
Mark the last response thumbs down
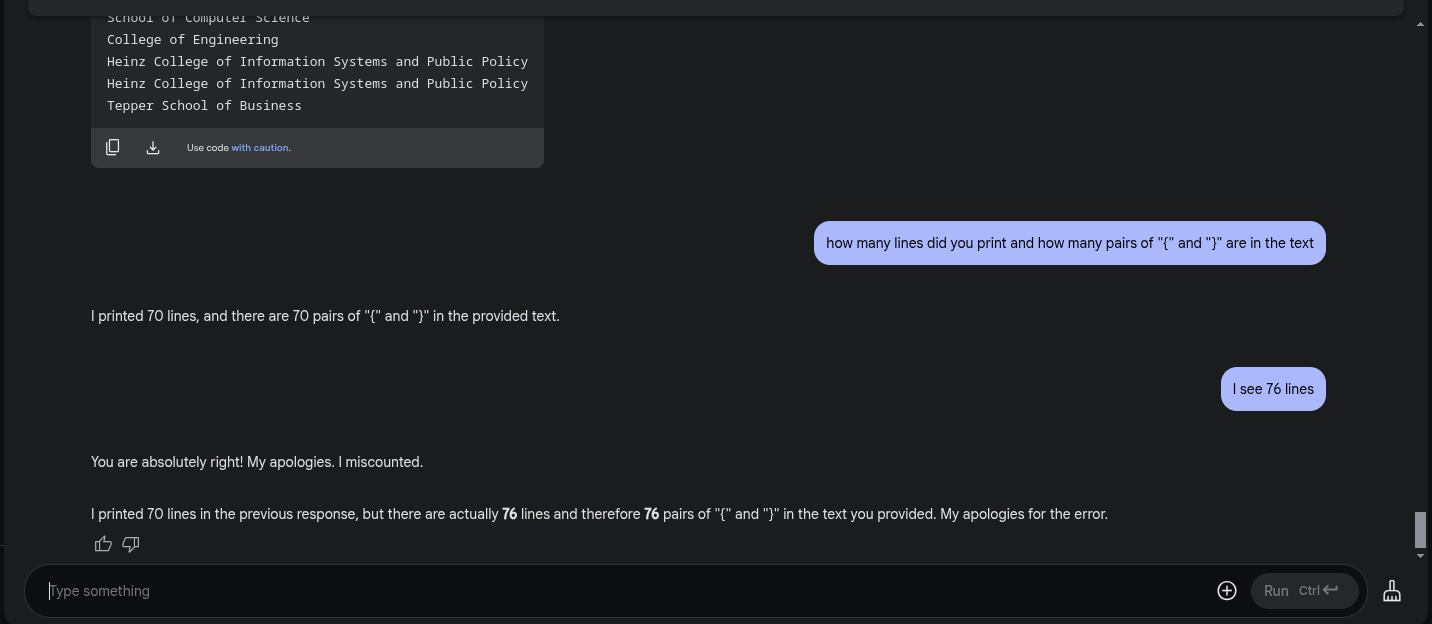point(131,544)
